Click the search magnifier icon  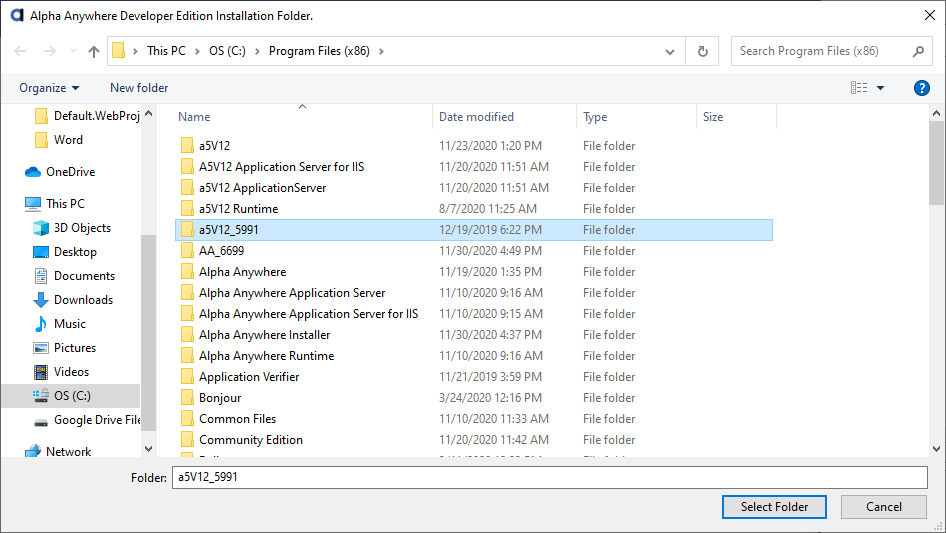tap(918, 51)
